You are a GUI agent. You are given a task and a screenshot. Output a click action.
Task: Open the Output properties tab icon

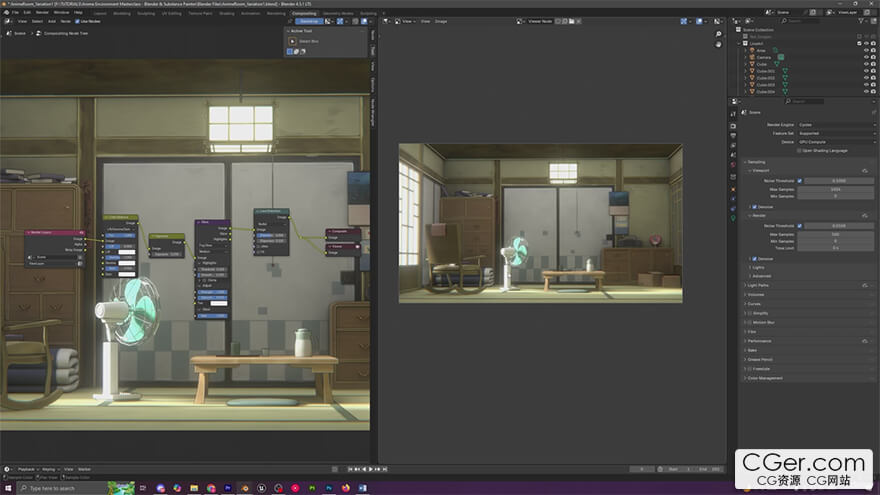tap(733, 136)
